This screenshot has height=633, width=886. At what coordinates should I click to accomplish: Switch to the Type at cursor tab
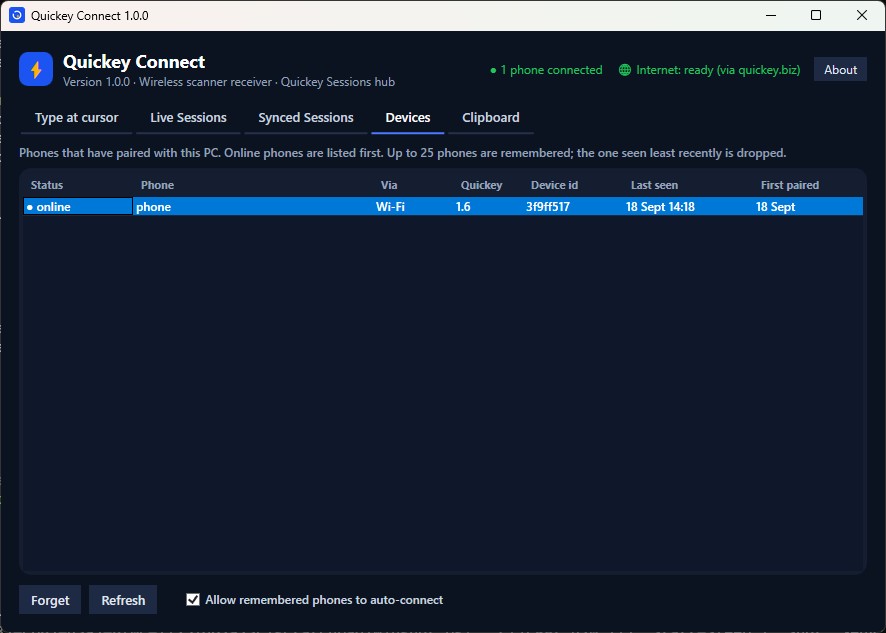[x=76, y=118]
